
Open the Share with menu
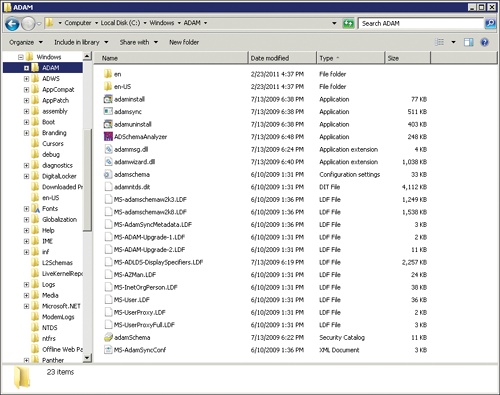click(139, 42)
